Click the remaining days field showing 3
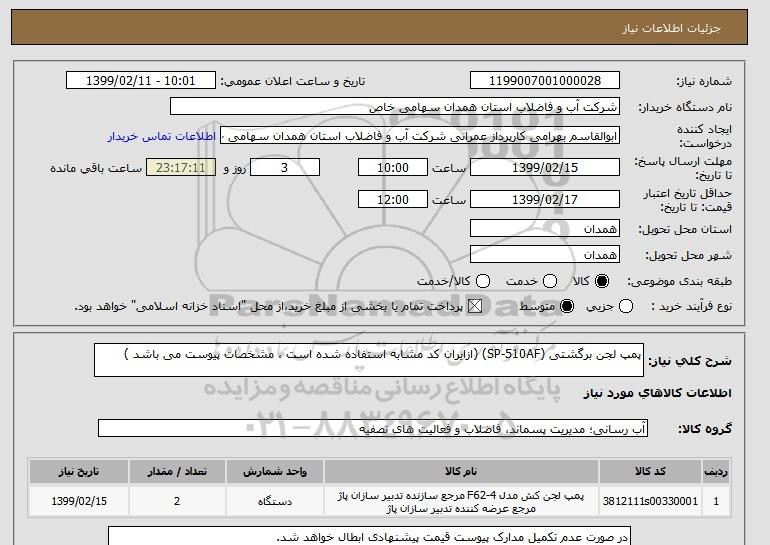Screen dimensions: 770x545 pos(285,167)
